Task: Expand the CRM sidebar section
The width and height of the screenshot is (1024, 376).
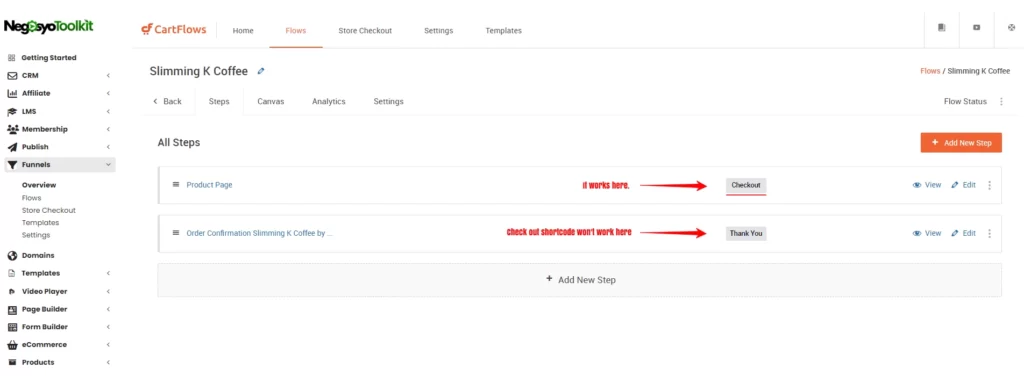Action: [x=108, y=76]
